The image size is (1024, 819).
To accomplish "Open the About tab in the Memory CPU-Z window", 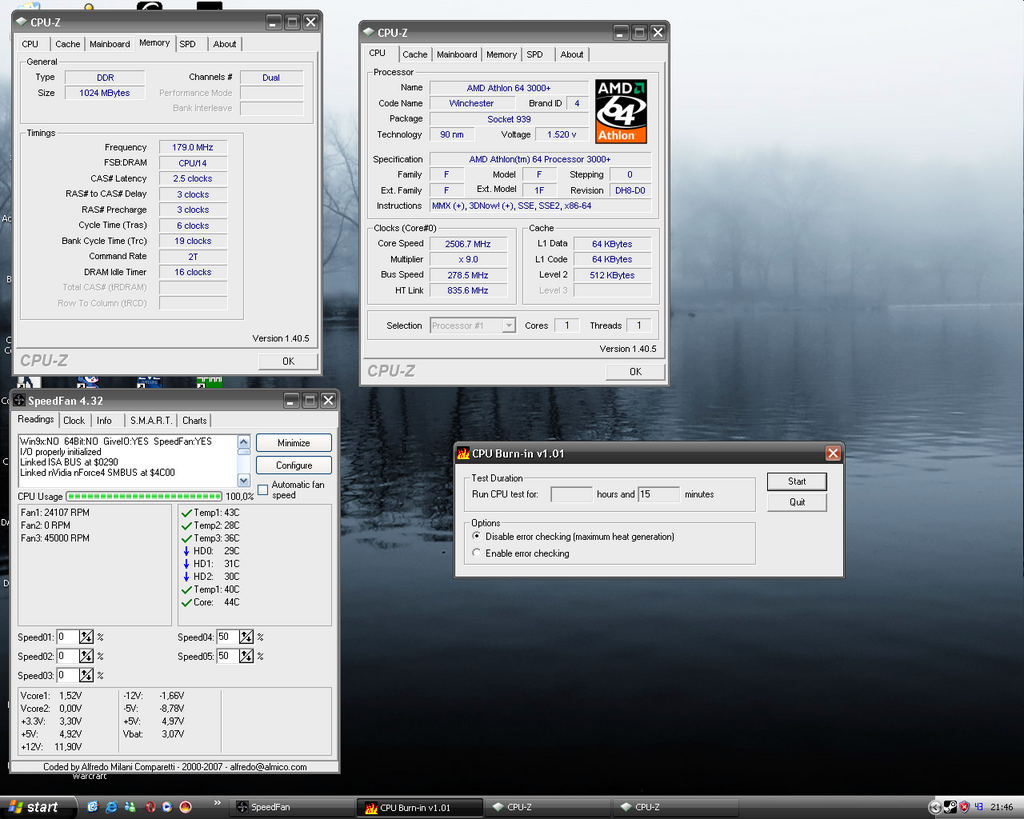I will tap(225, 44).
